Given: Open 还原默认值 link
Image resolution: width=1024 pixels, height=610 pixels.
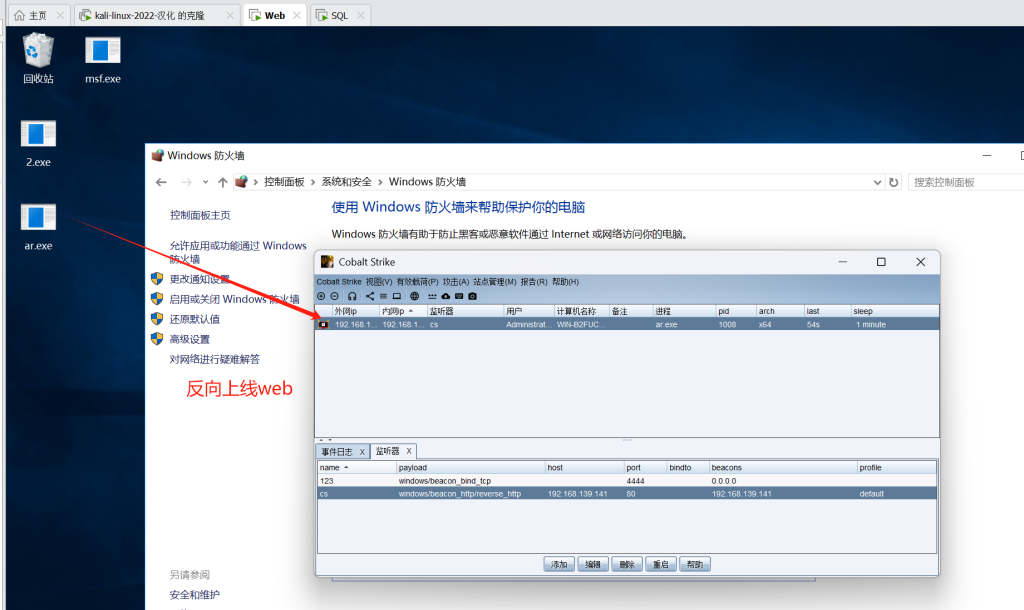Looking at the screenshot, I should click(195, 319).
